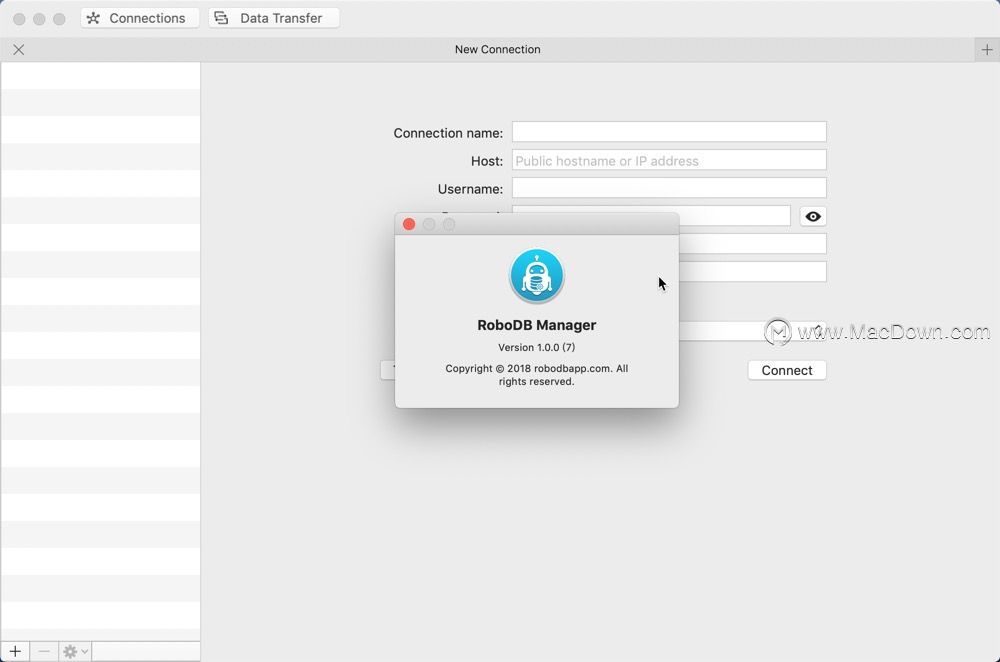
Task: Focus the Connection name field
Action: [669, 132]
